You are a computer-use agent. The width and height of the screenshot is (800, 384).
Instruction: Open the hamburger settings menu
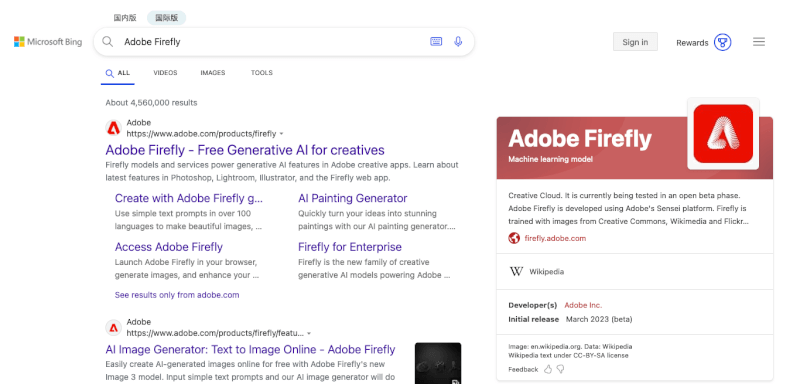759,42
